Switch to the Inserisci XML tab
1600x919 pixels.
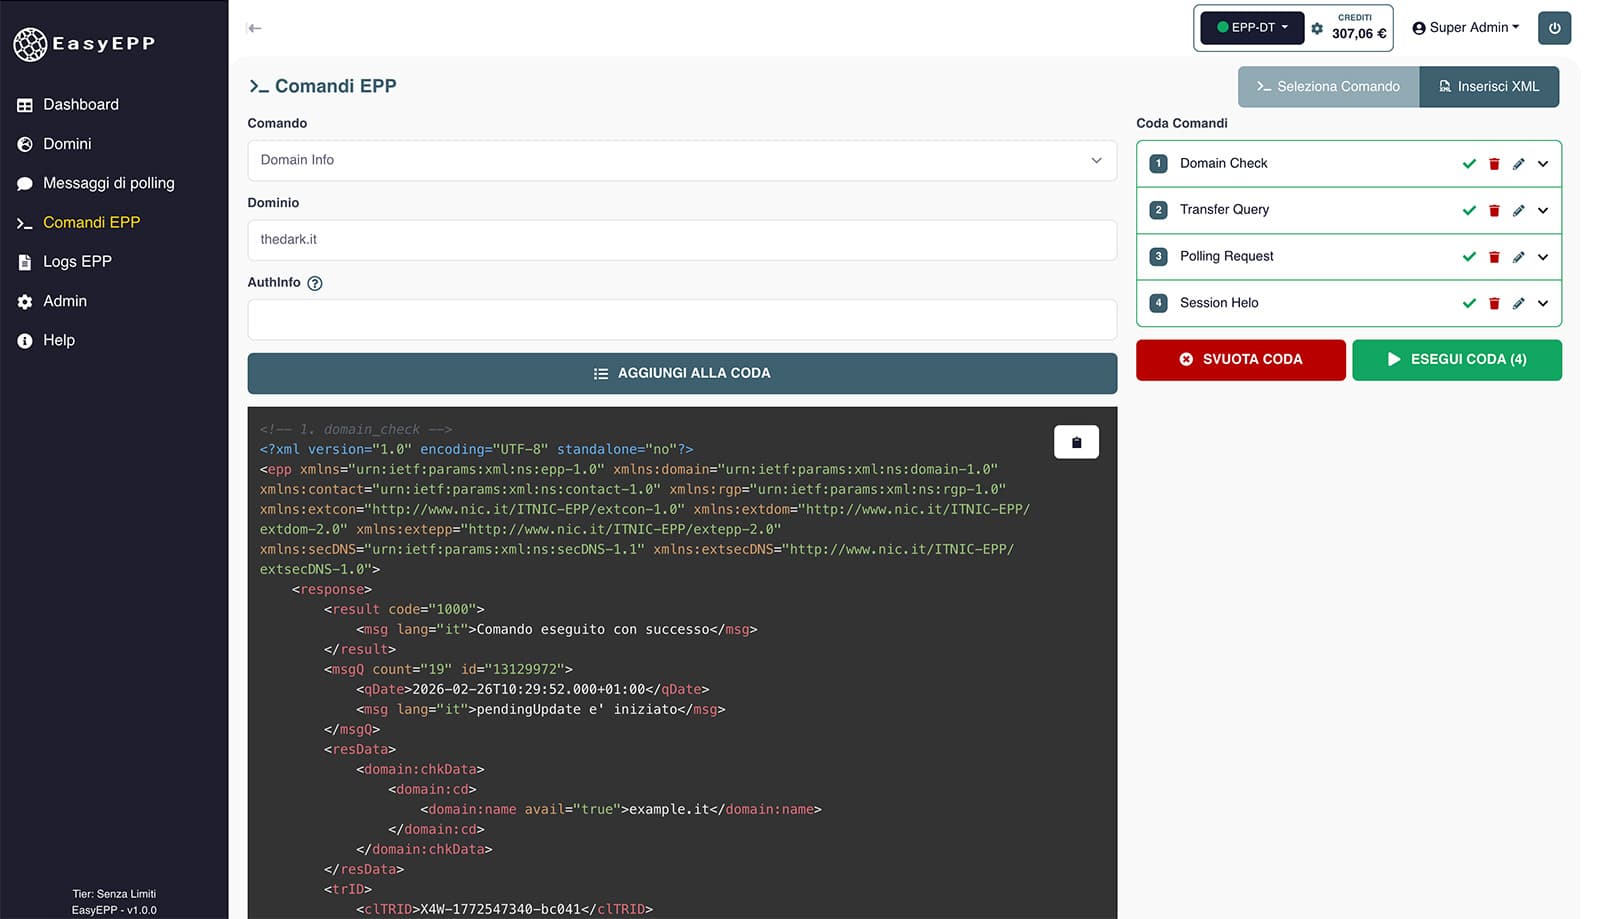[x=1488, y=87]
